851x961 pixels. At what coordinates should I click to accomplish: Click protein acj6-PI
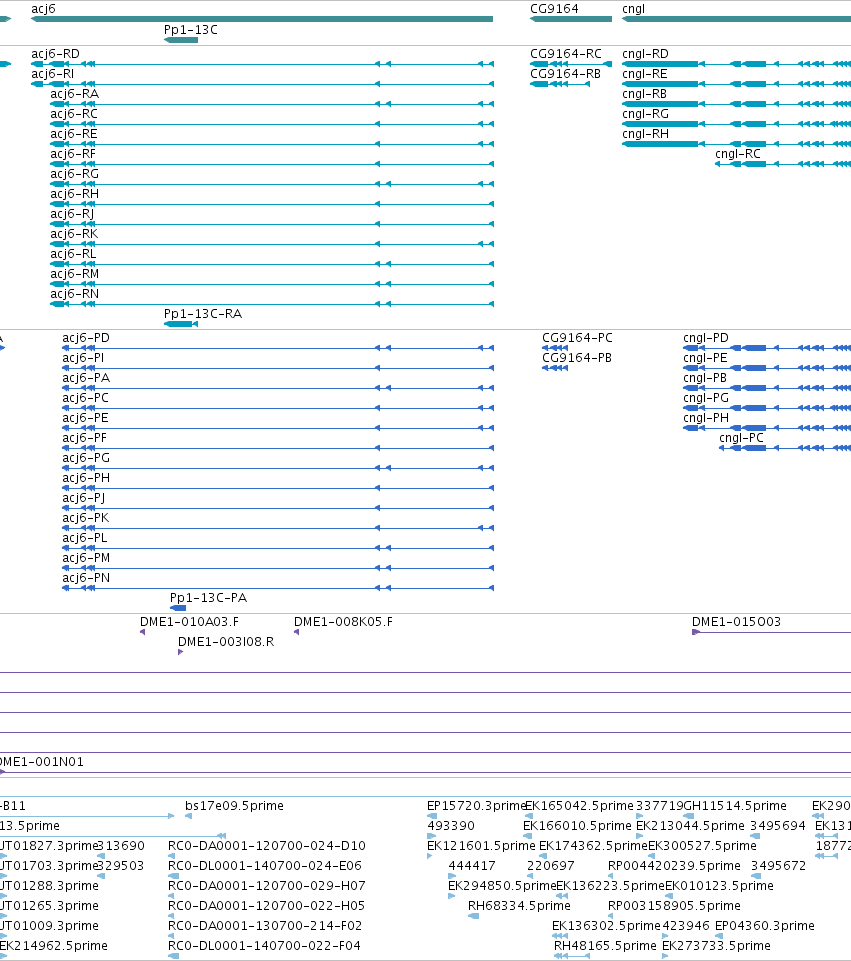pyautogui.click(x=83, y=358)
